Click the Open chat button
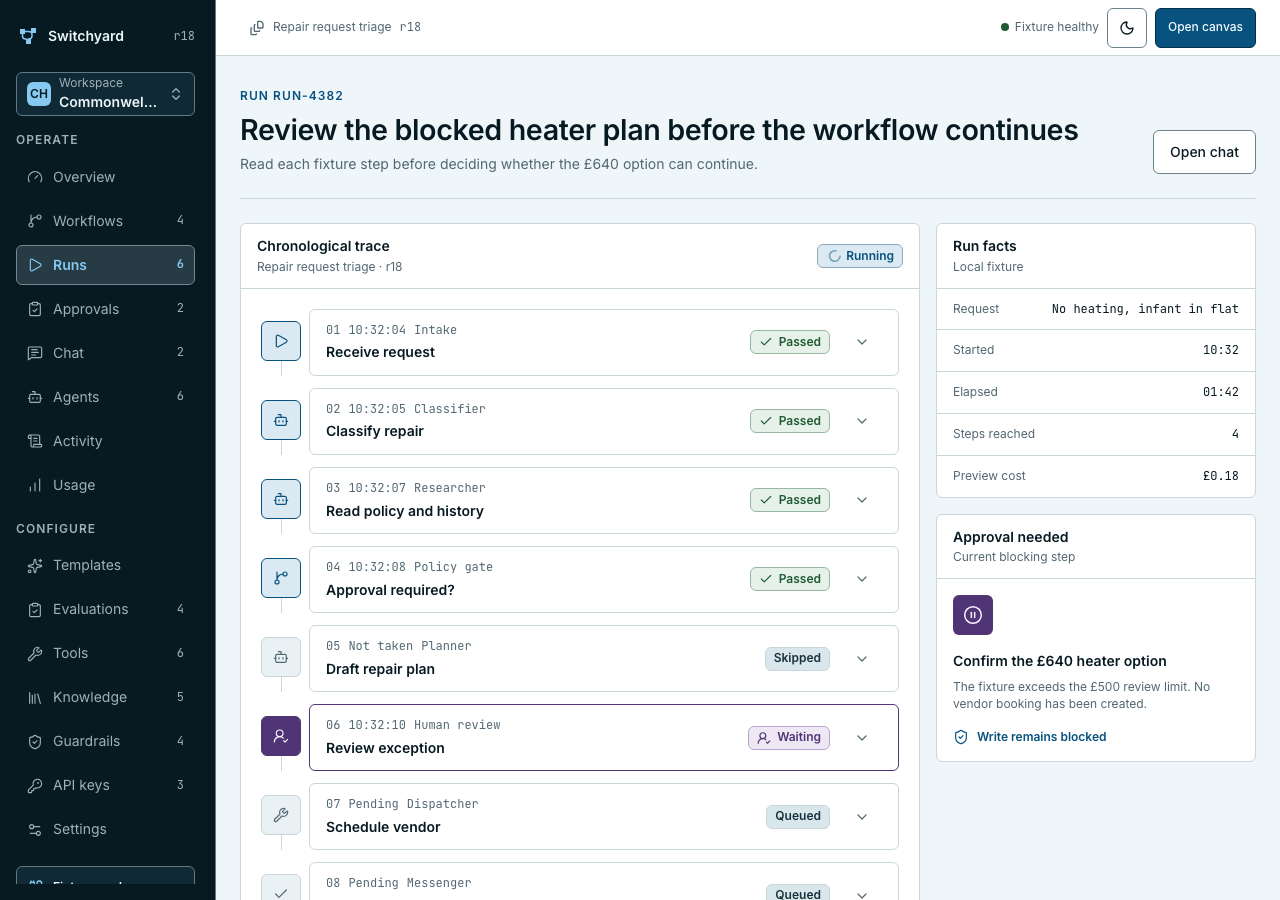Viewport: 1280px width, 900px height. coord(1204,152)
